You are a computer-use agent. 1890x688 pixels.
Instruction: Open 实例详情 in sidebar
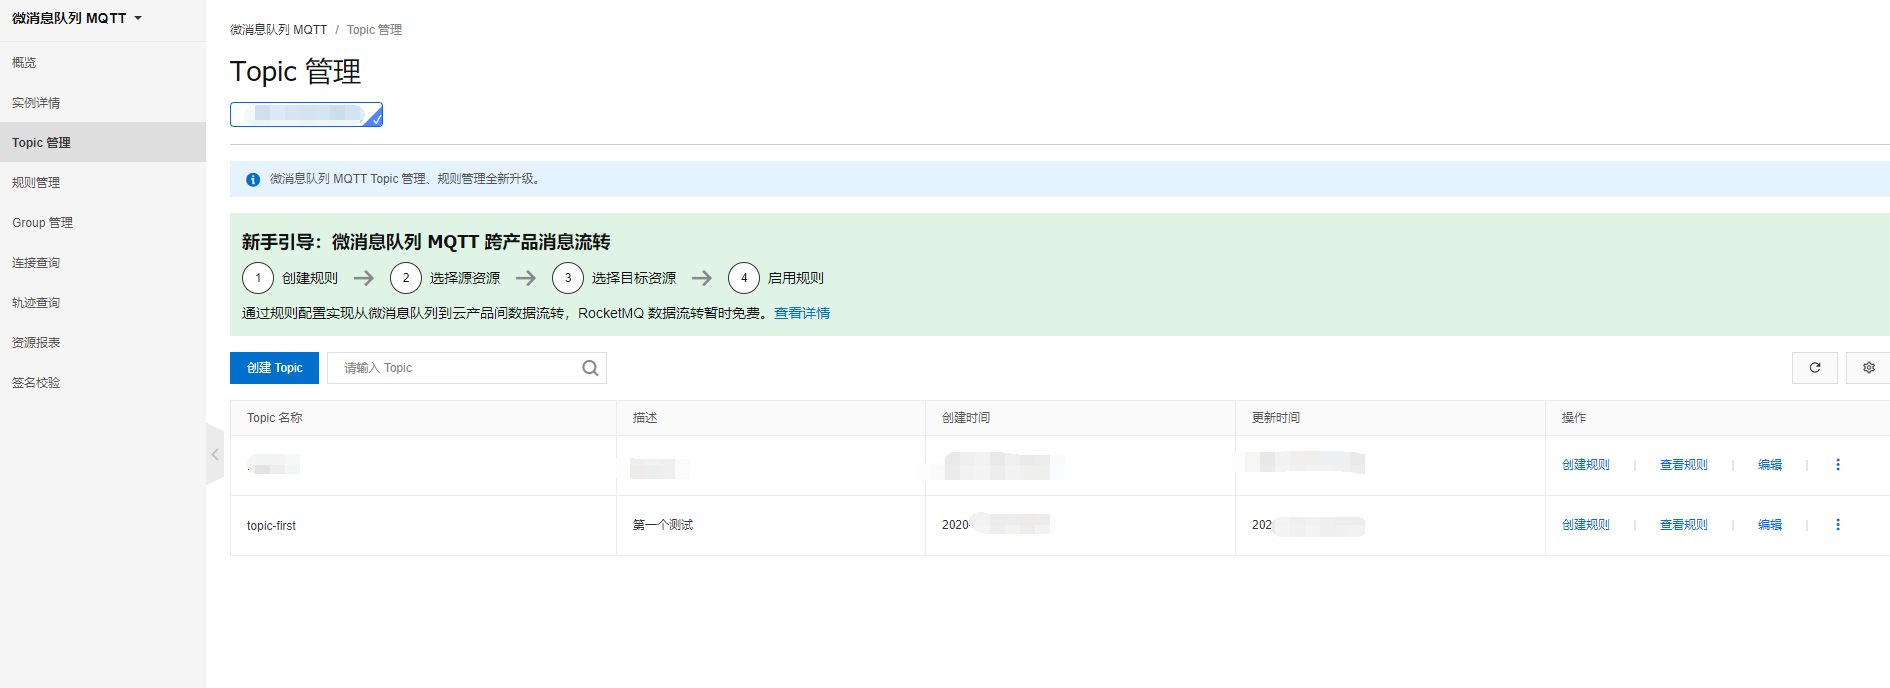[36, 102]
